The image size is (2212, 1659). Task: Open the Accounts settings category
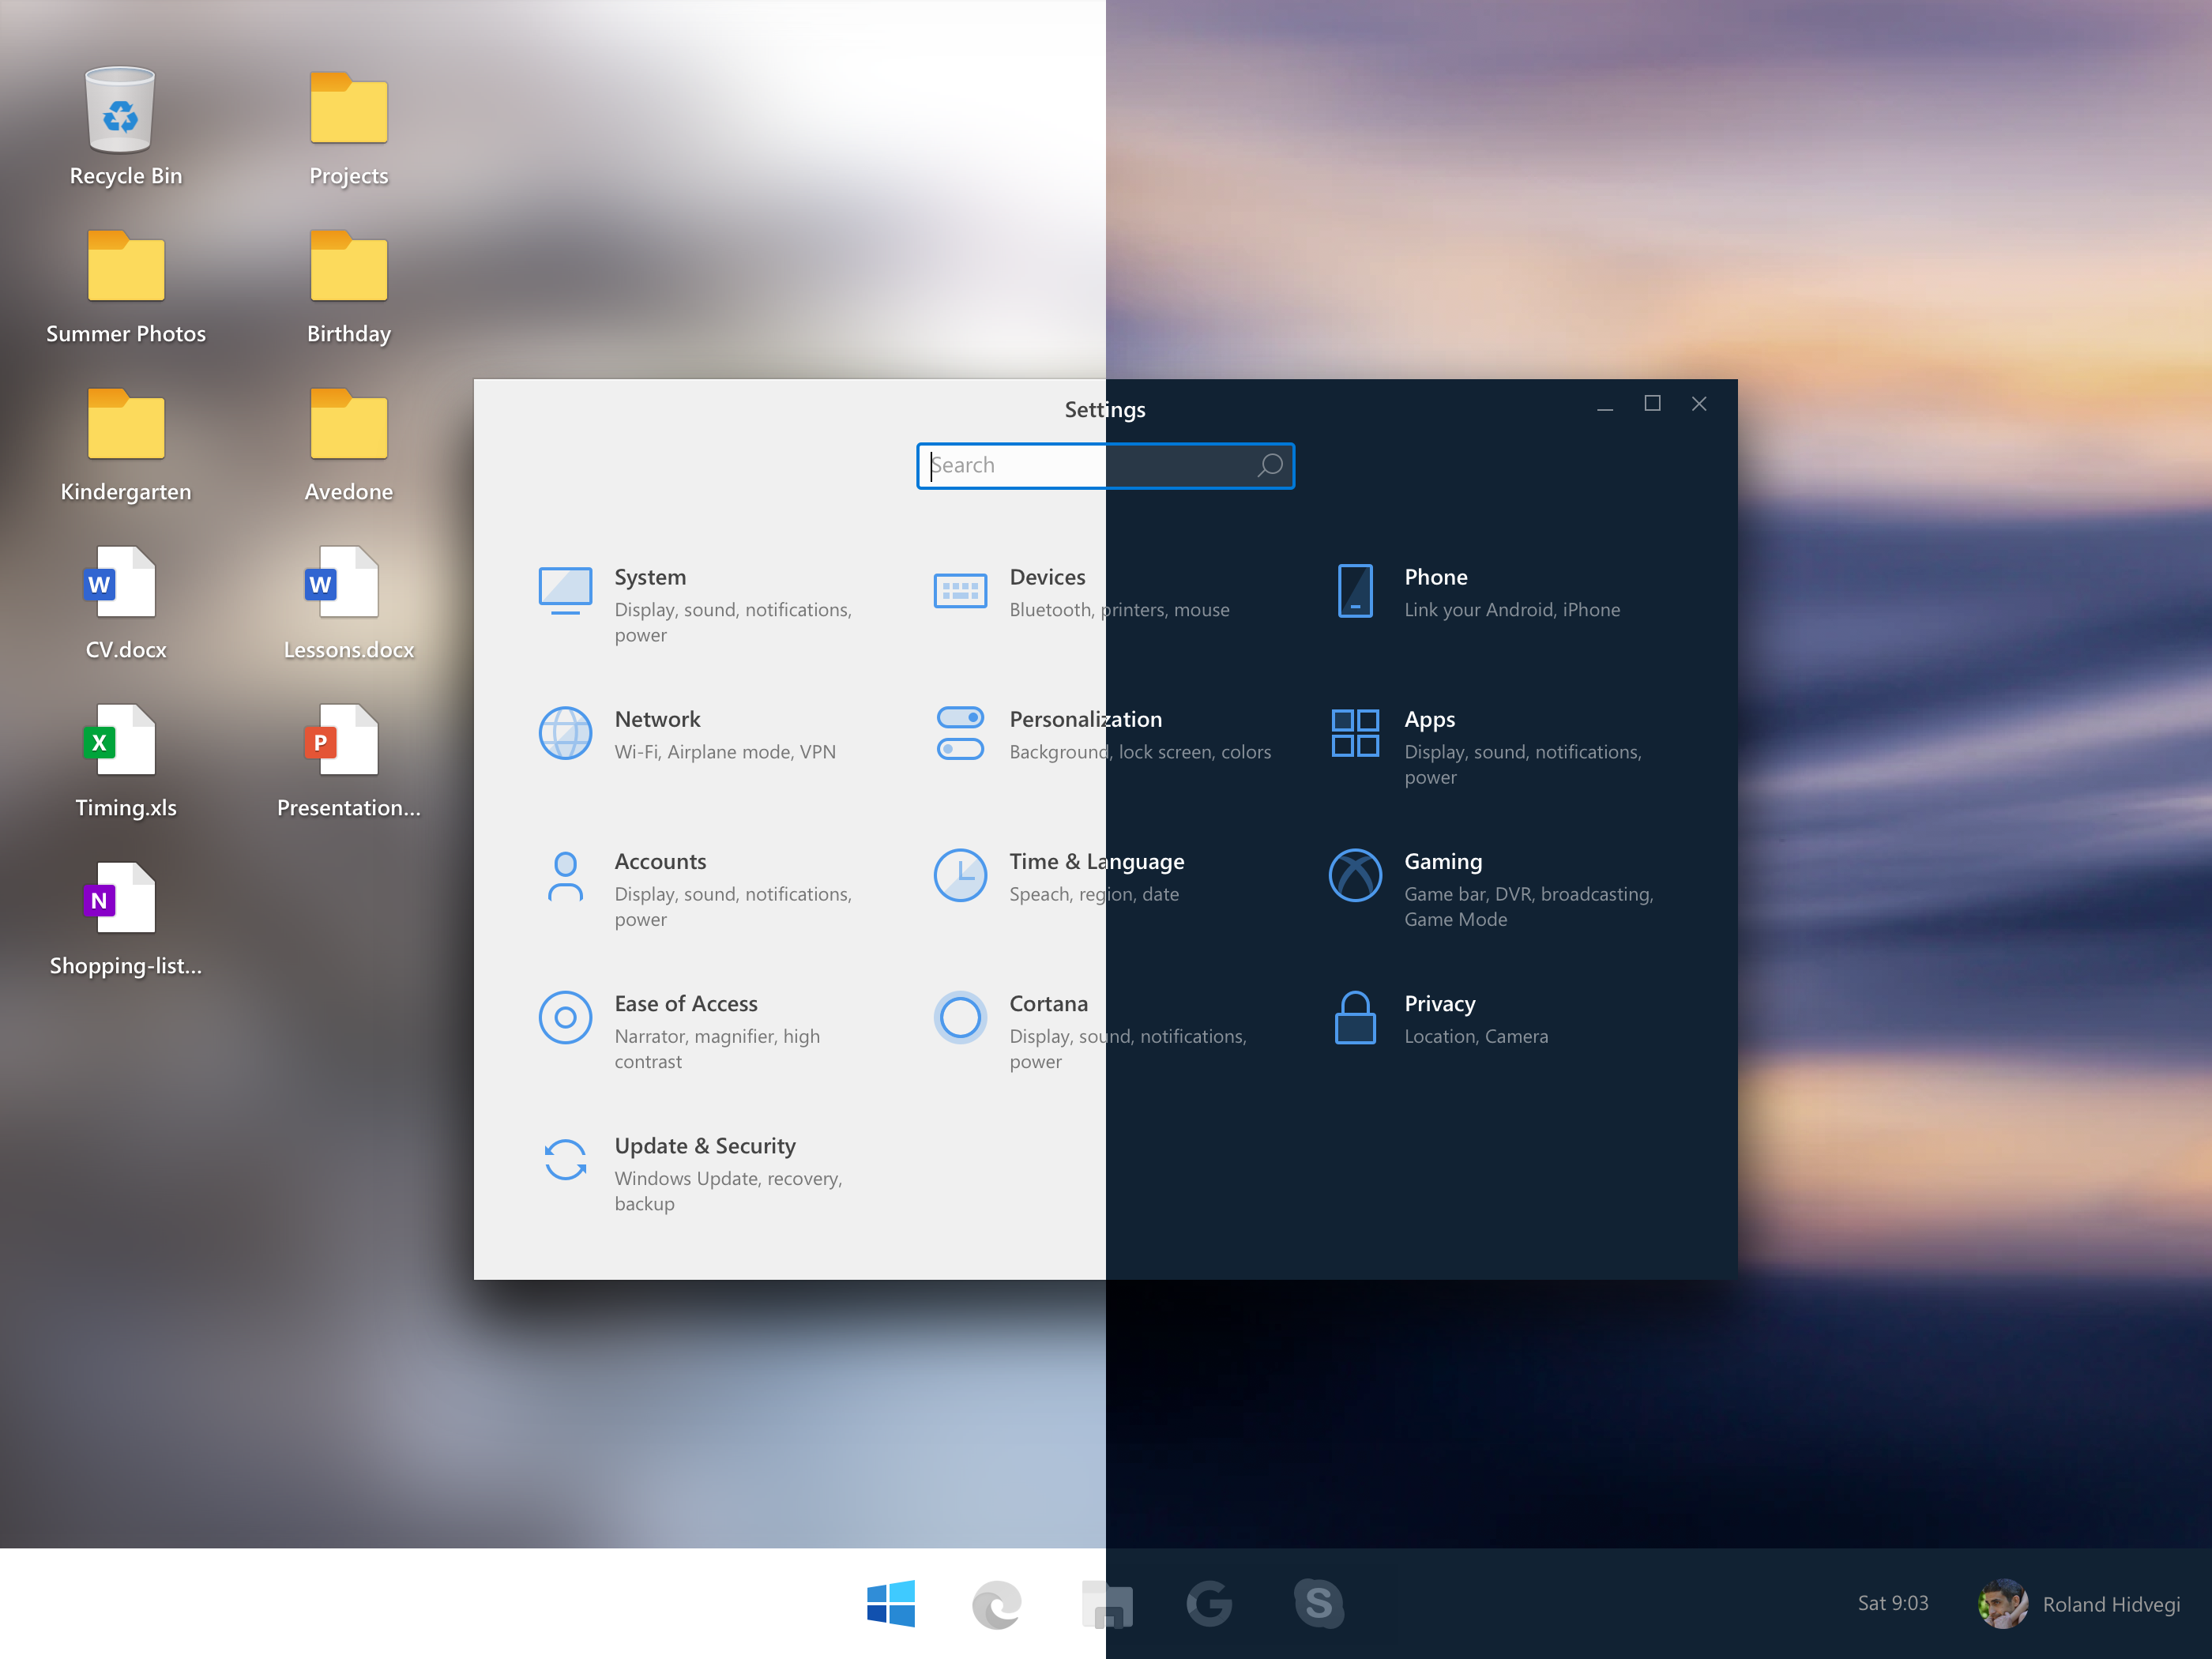660,862
